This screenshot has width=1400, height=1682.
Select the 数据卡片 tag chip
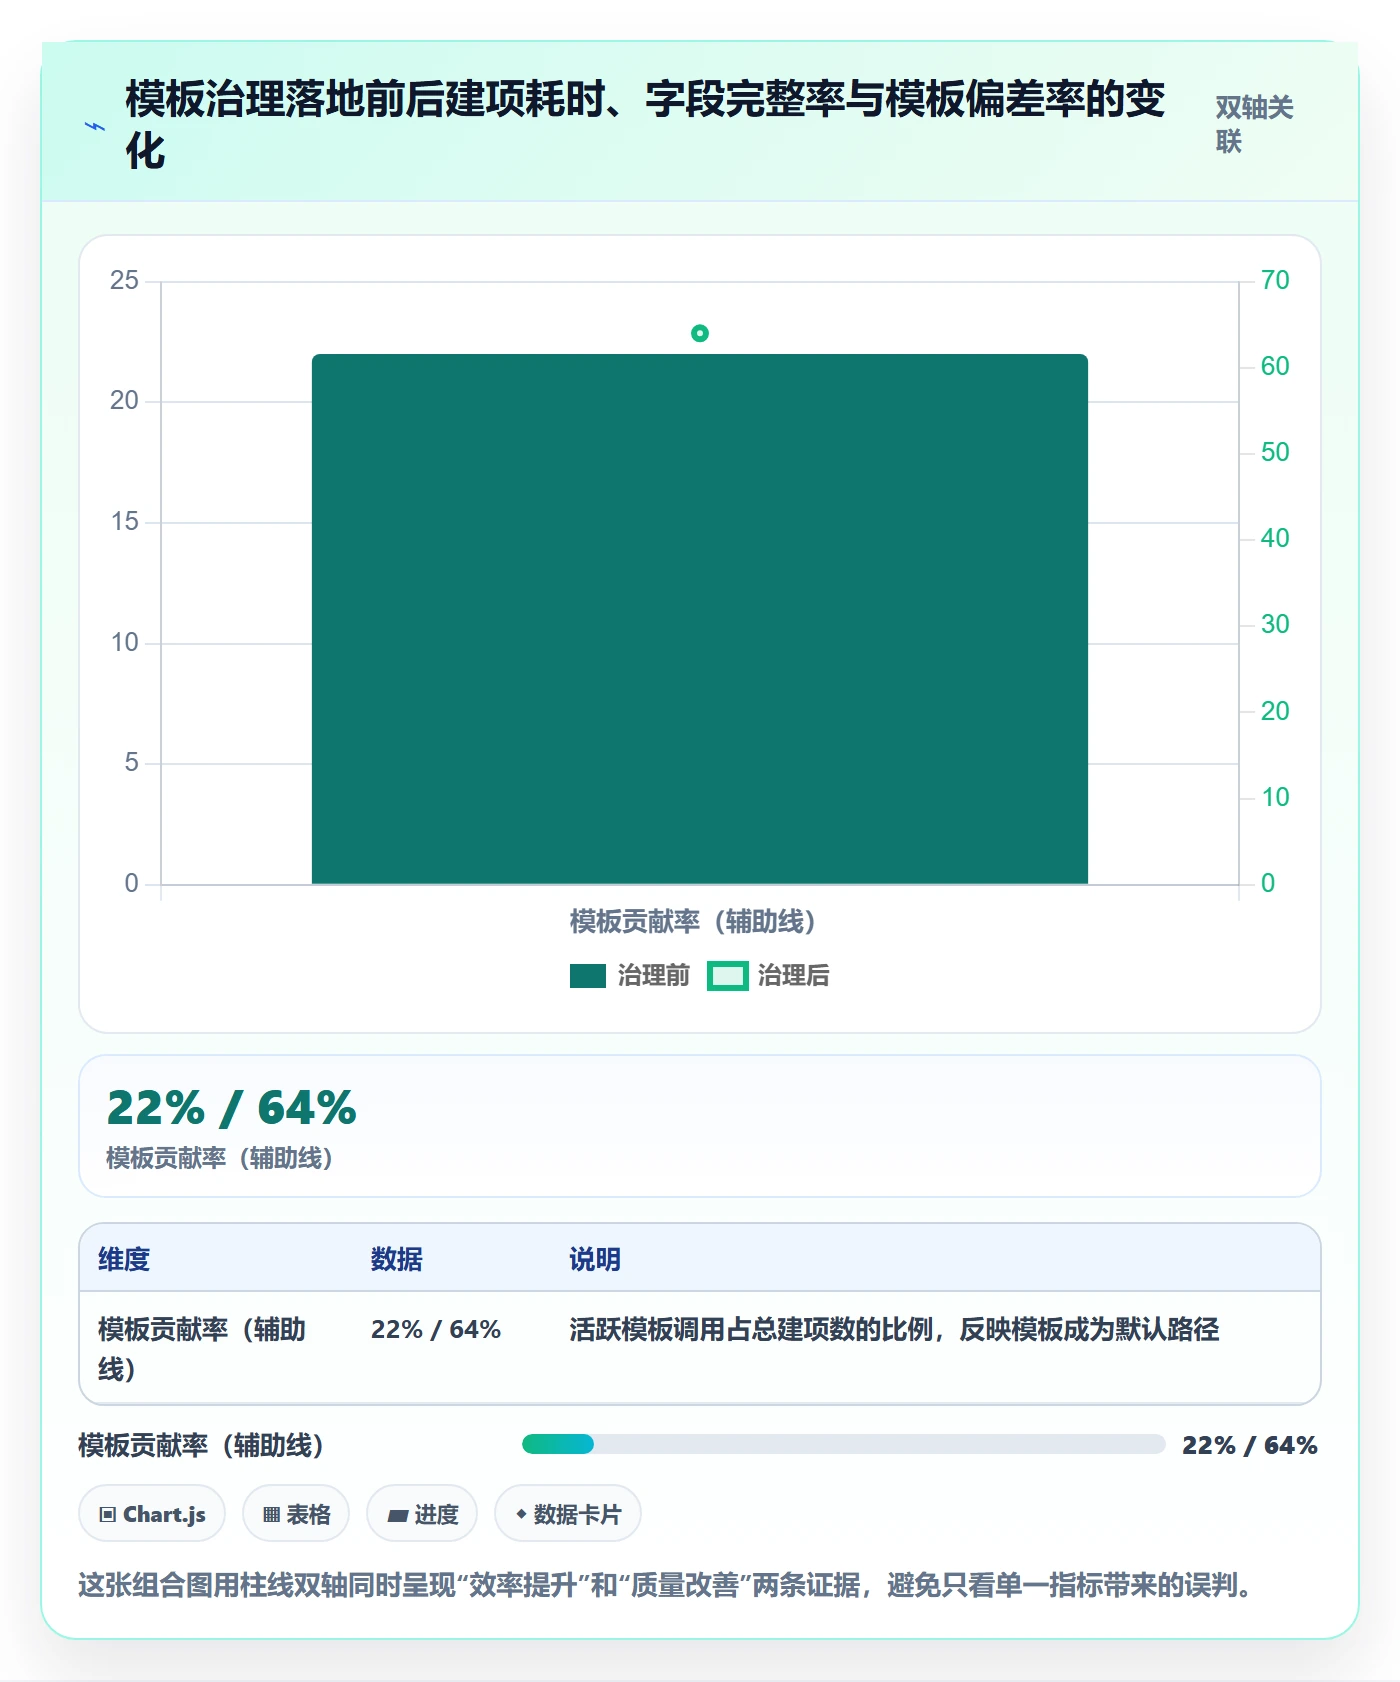click(x=568, y=1514)
